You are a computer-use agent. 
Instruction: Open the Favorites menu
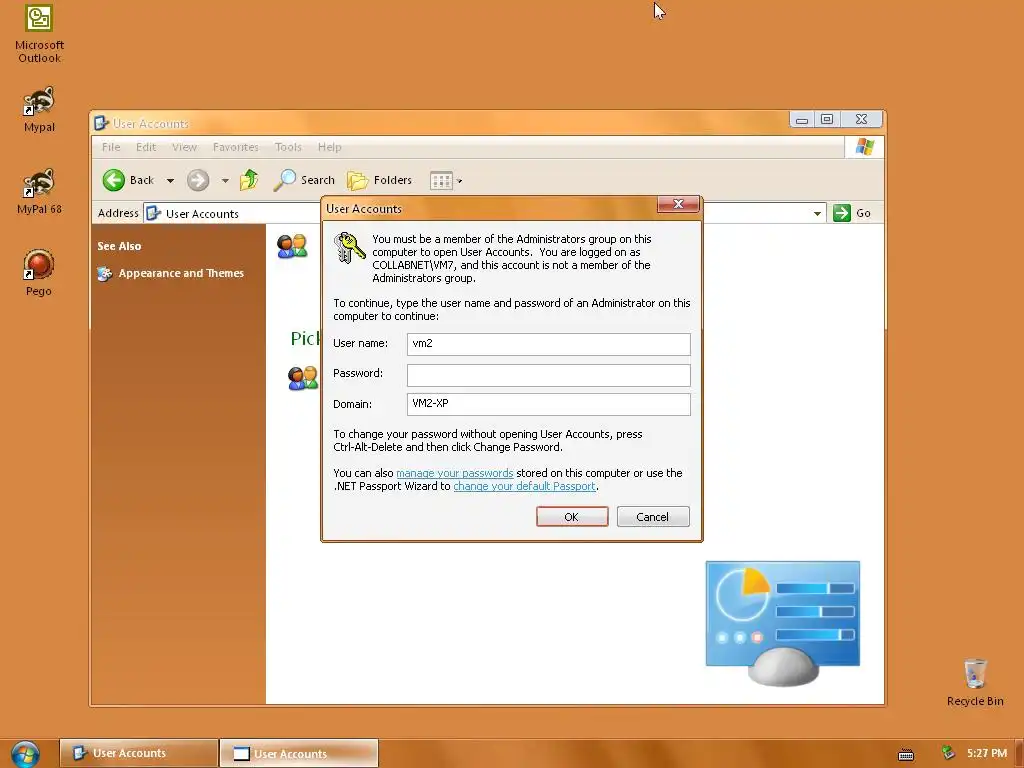click(x=235, y=147)
